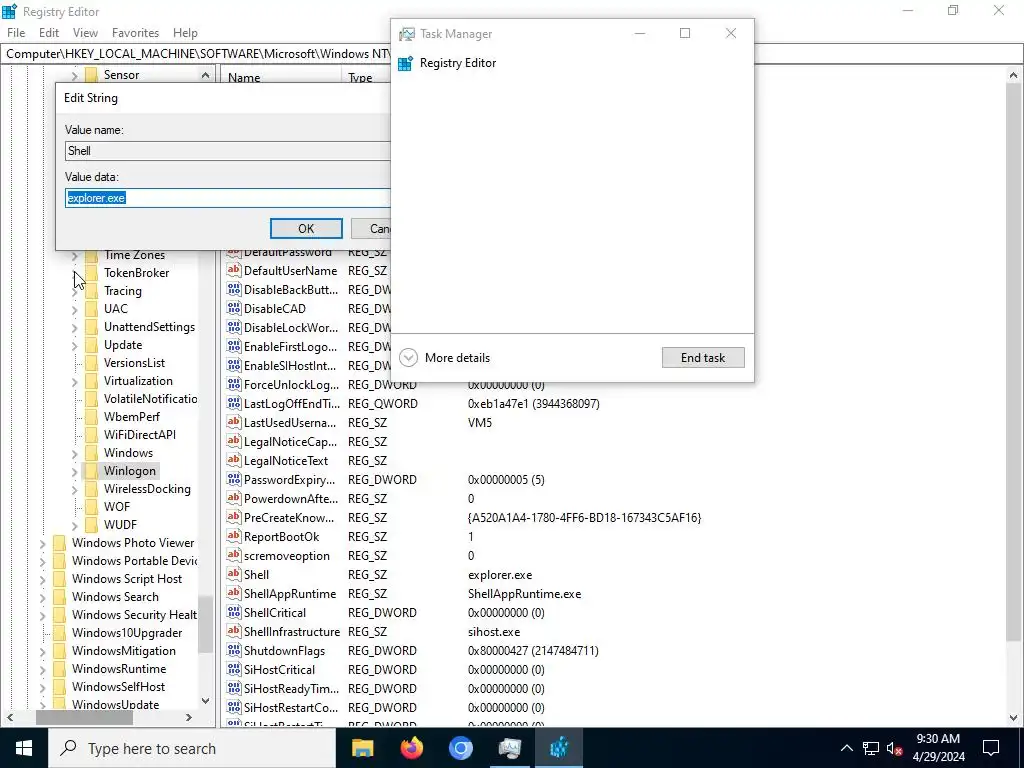The height and width of the screenshot is (768, 1024).
Task: Click the Value name field showing Shell
Action: [x=228, y=151]
